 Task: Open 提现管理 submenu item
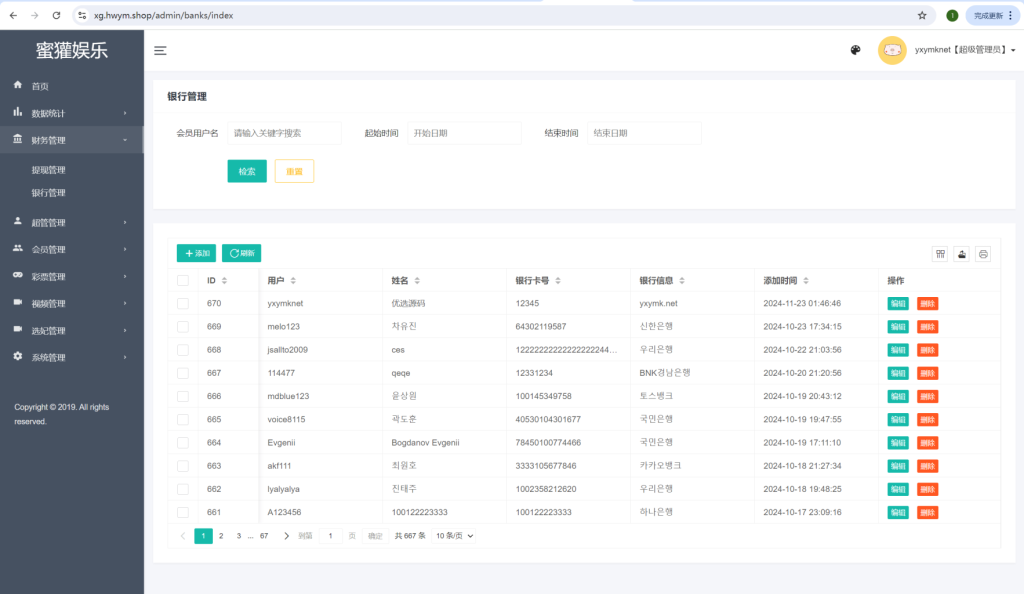pos(48,170)
